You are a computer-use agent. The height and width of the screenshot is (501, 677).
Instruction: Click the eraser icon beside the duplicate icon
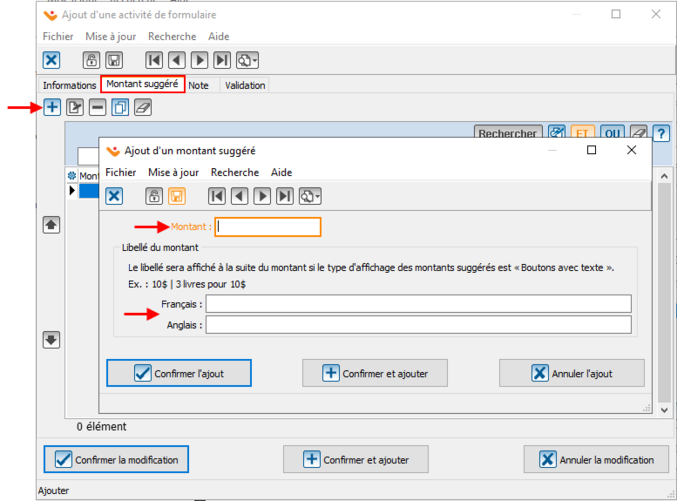pyautogui.click(x=143, y=107)
